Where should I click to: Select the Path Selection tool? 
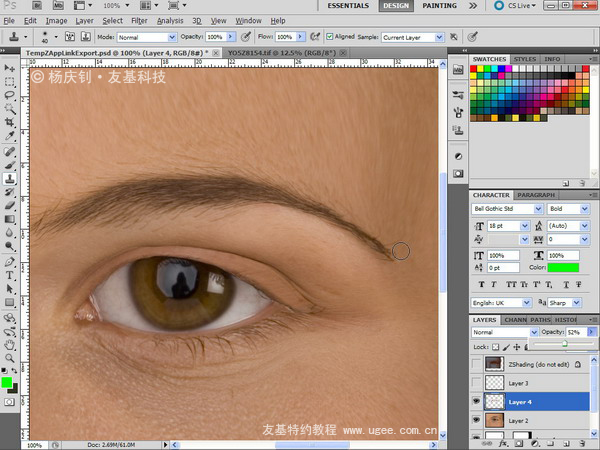tap(9, 289)
